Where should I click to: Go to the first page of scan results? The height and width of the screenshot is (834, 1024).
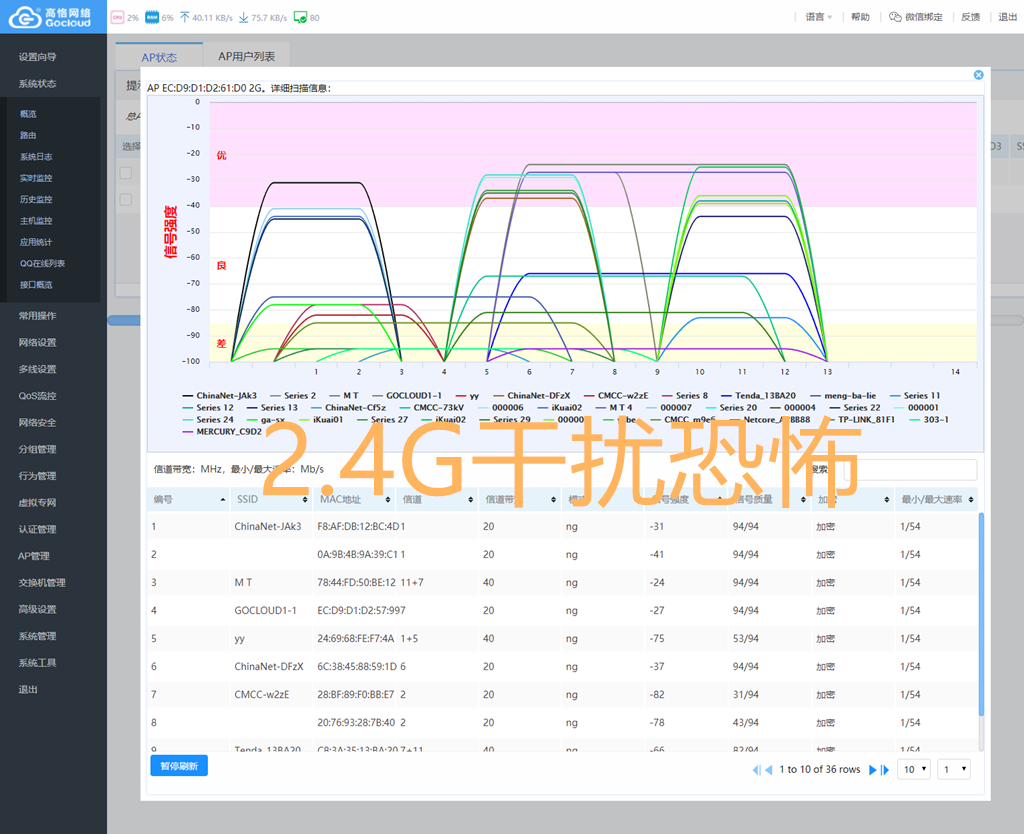[756, 770]
